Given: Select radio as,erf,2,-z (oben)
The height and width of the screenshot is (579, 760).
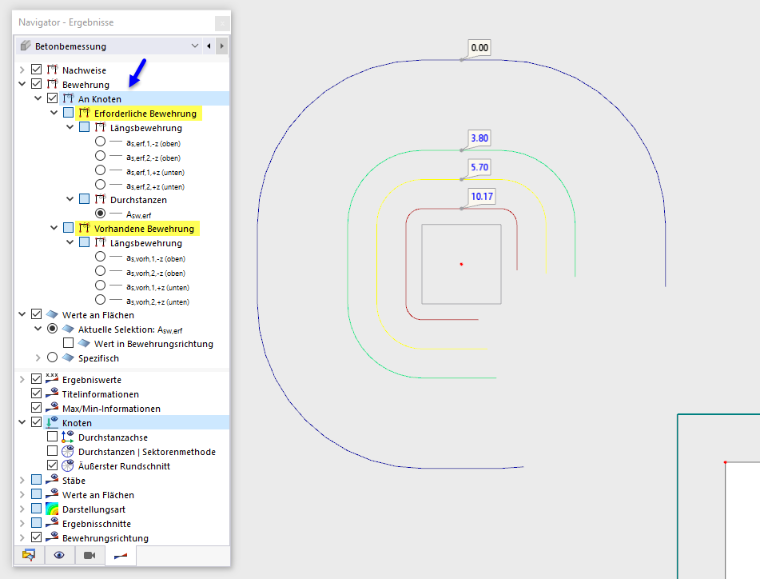Looking at the screenshot, I should [100, 156].
